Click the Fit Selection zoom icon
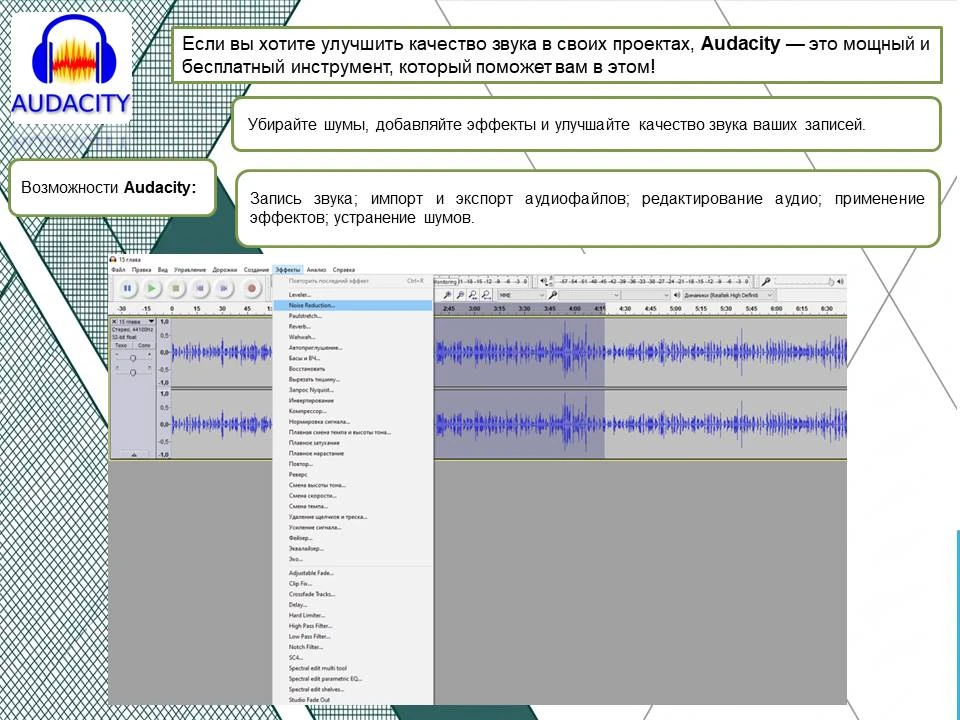 473,295
